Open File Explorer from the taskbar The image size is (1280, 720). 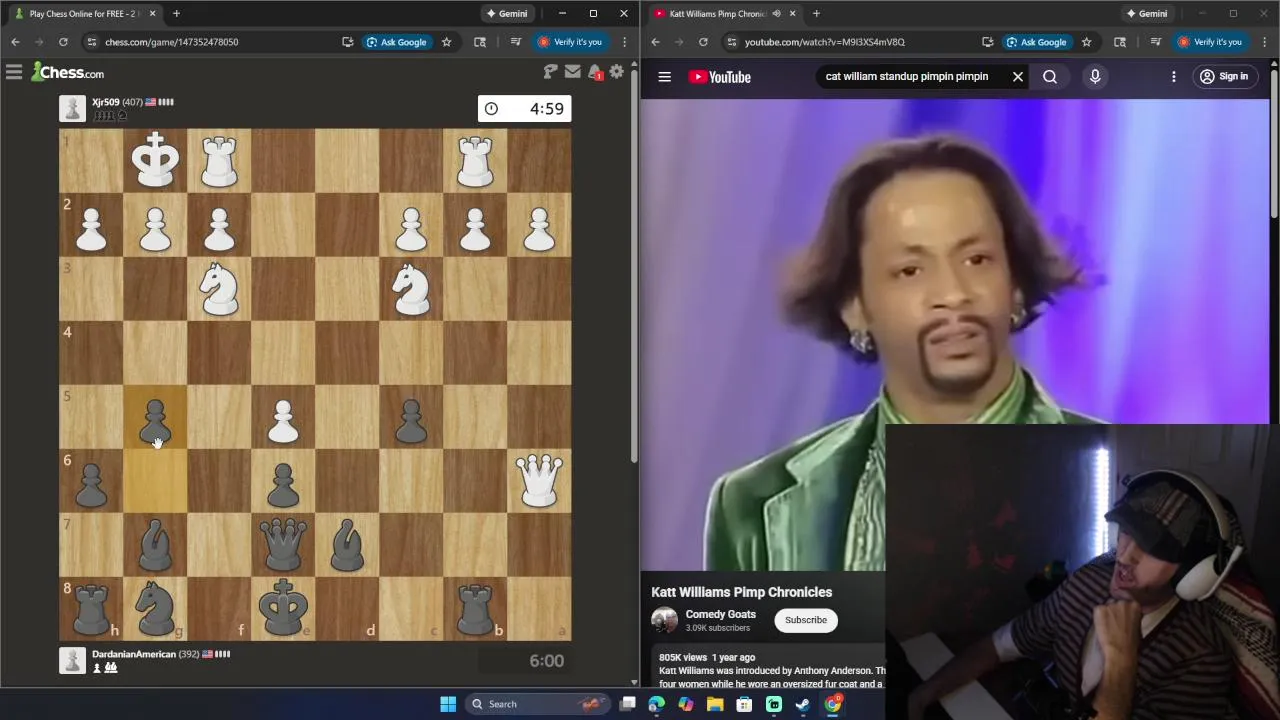click(x=715, y=704)
